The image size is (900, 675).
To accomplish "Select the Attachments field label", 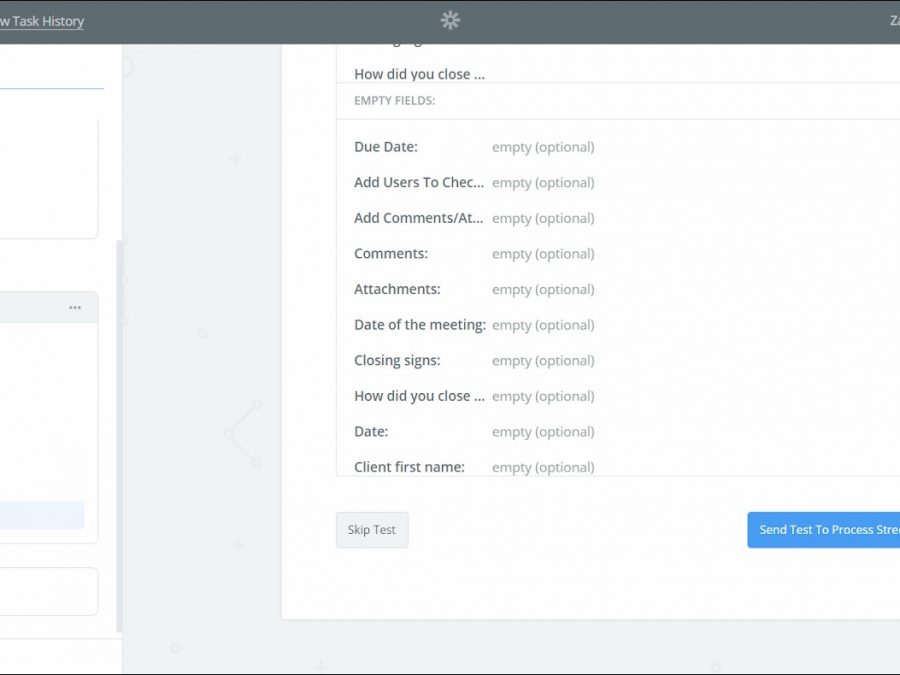I will tap(397, 289).
